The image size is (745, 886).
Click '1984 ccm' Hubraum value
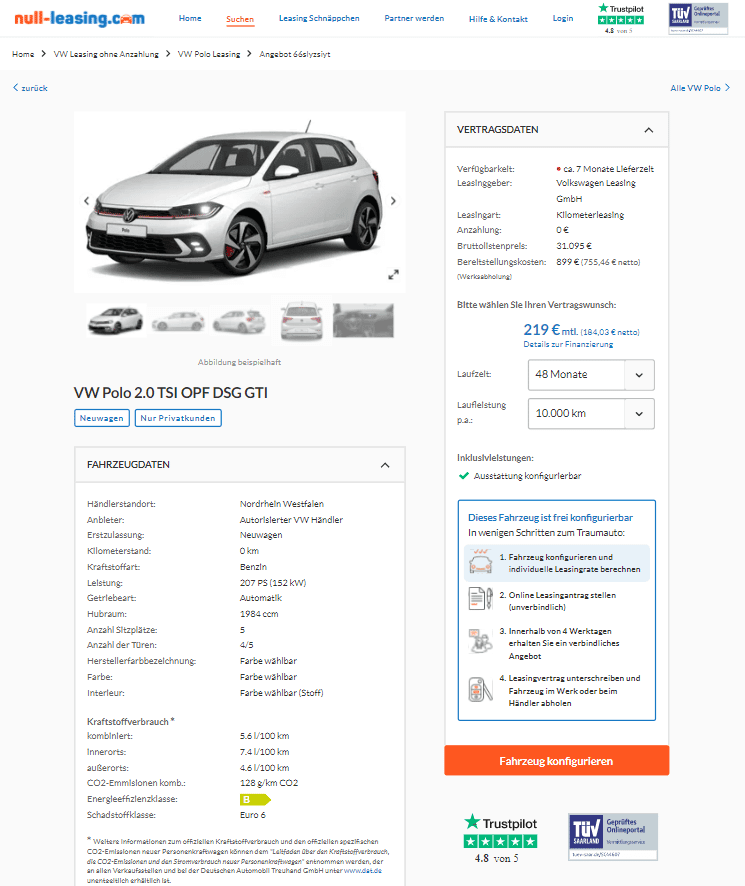point(259,614)
